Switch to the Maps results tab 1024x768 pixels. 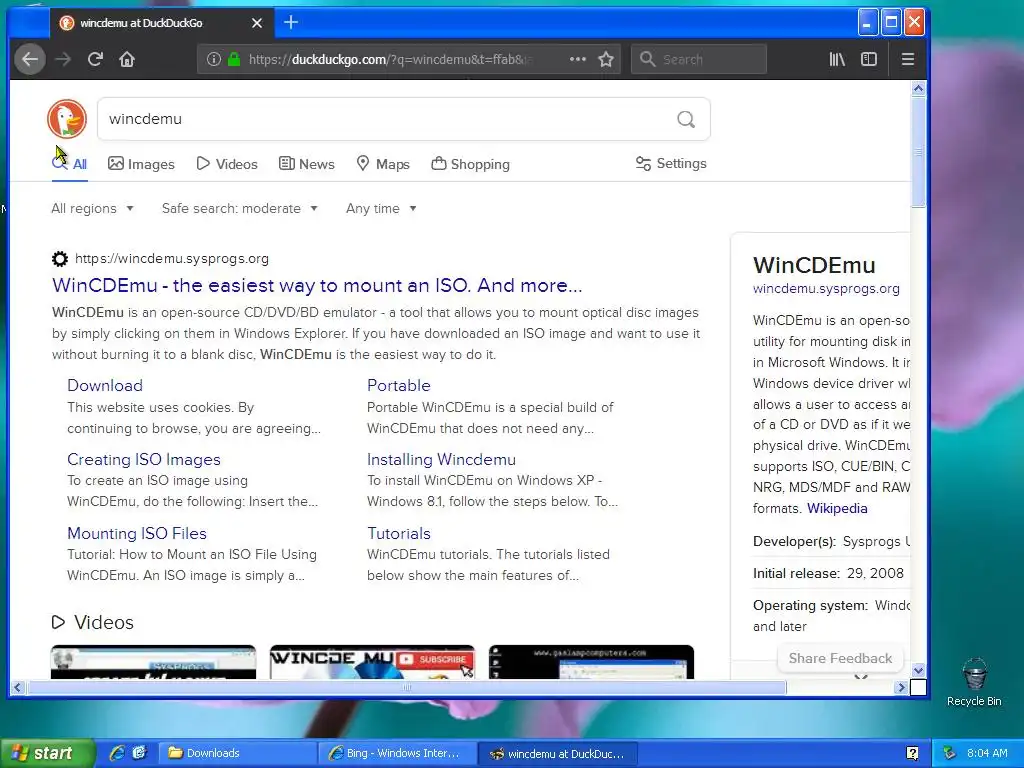click(383, 164)
